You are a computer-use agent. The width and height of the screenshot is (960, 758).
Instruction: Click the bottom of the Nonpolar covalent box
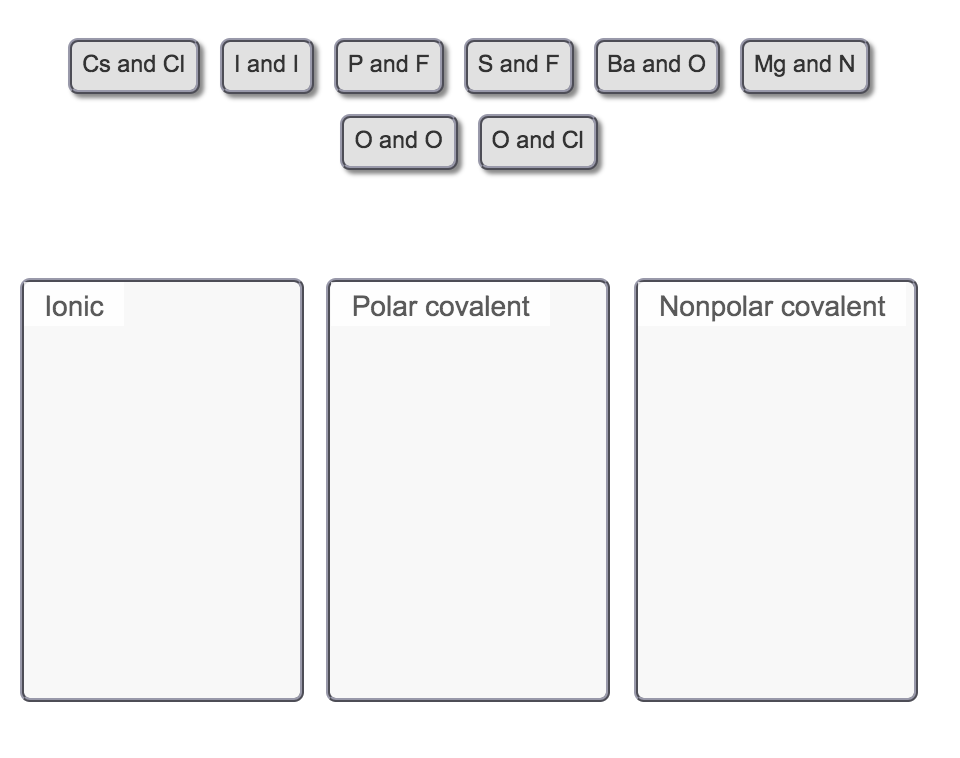775,698
